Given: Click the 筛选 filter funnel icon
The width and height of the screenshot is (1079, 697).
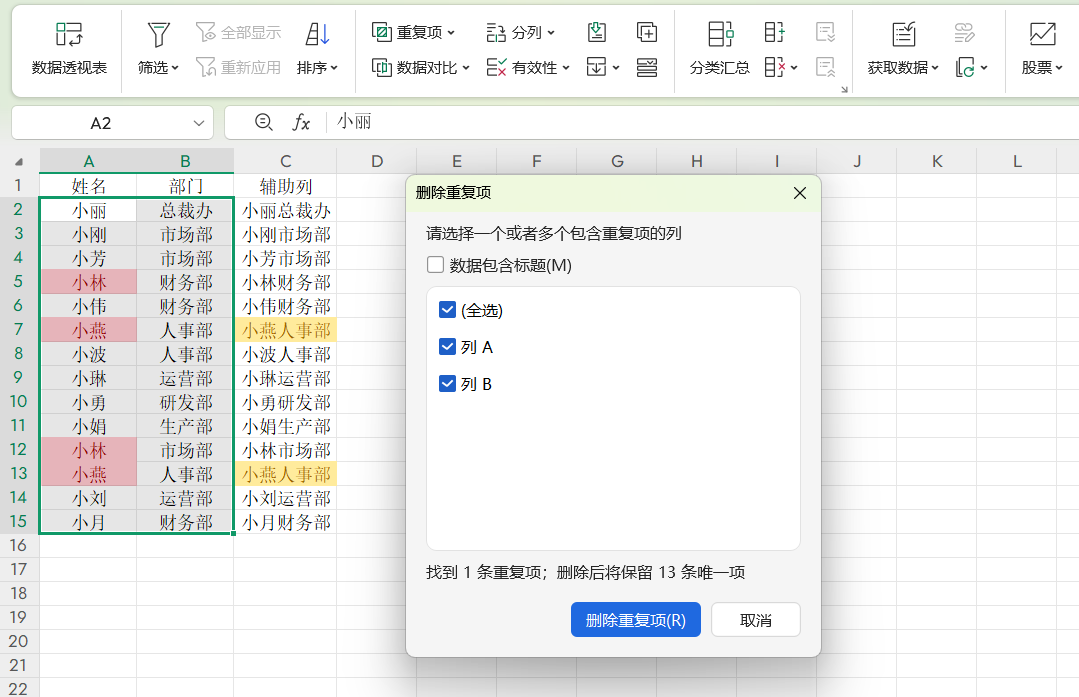Looking at the screenshot, I should (158, 35).
